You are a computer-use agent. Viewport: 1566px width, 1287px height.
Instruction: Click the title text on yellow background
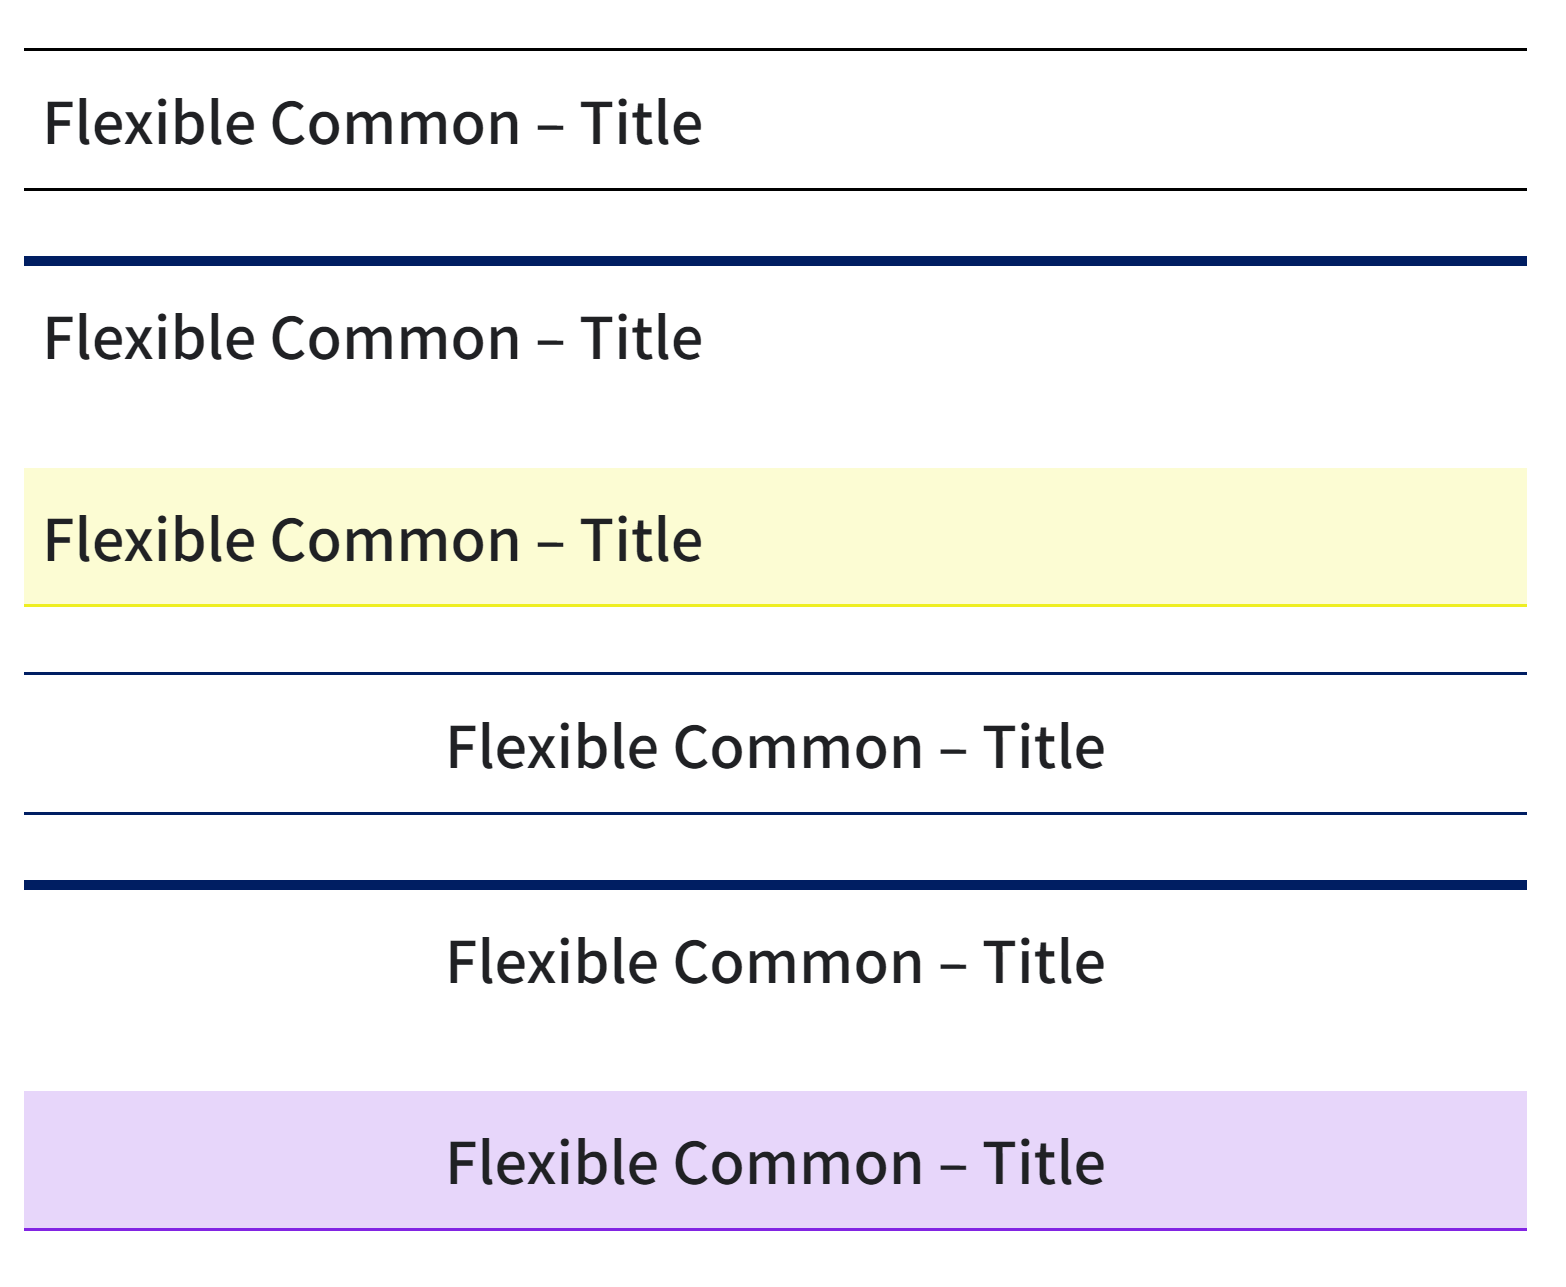point(373,540)
